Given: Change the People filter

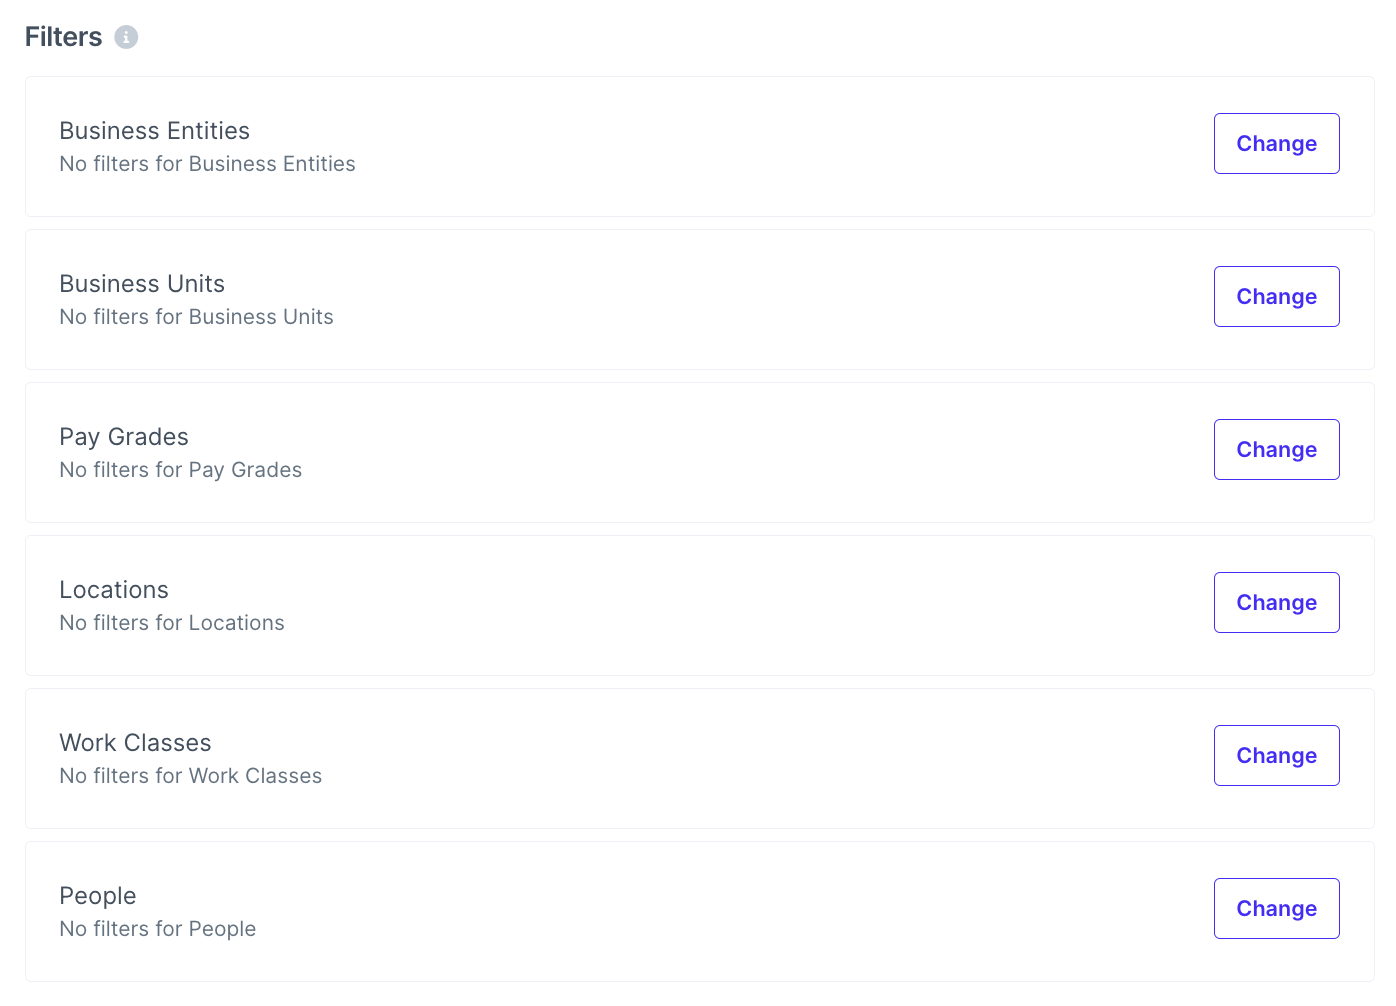Looking at the screenshot, I should [x=1276, y=909].
